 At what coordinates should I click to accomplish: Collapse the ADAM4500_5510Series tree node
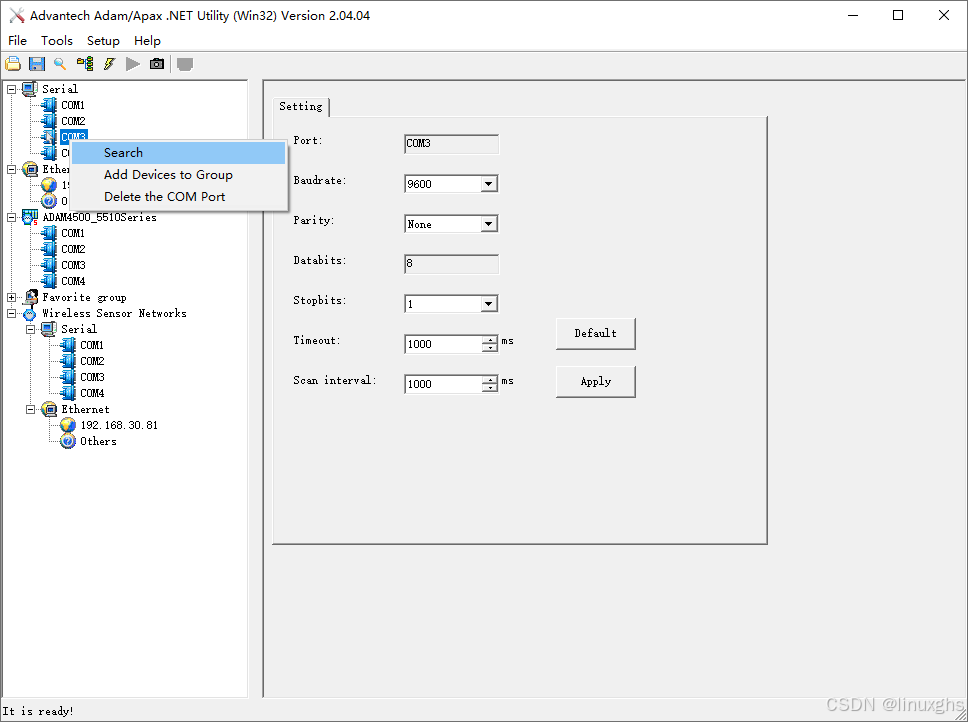pyautogui.click(x=11, y=218)
